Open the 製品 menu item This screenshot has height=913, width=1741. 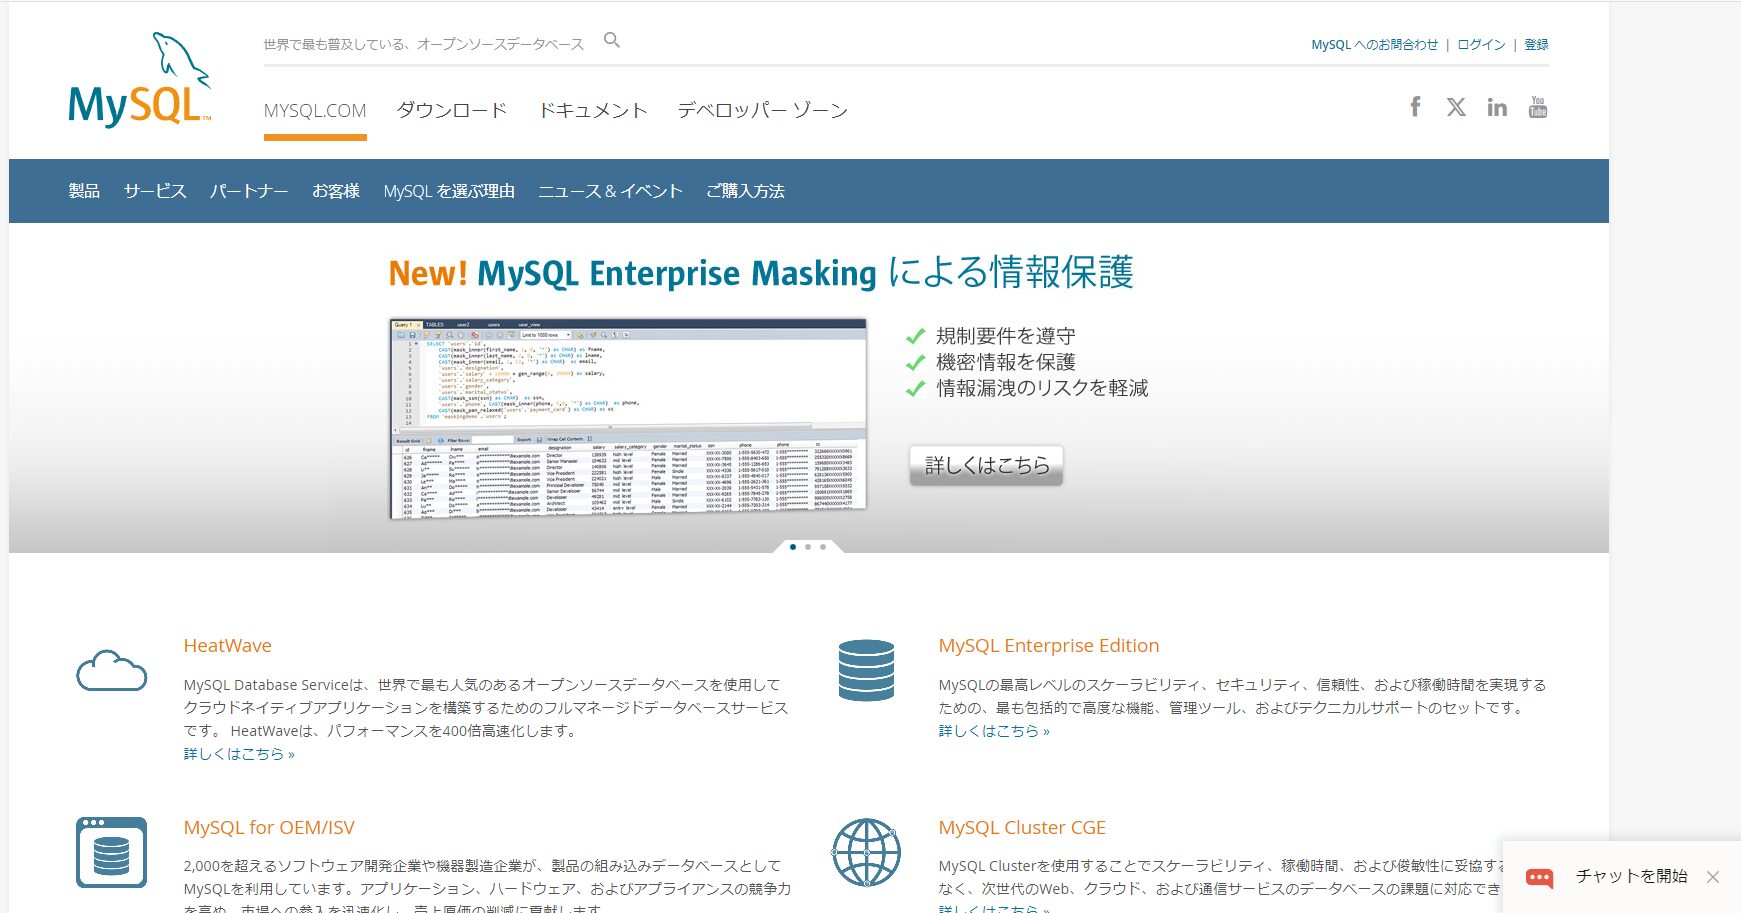[x=84, y=191]
